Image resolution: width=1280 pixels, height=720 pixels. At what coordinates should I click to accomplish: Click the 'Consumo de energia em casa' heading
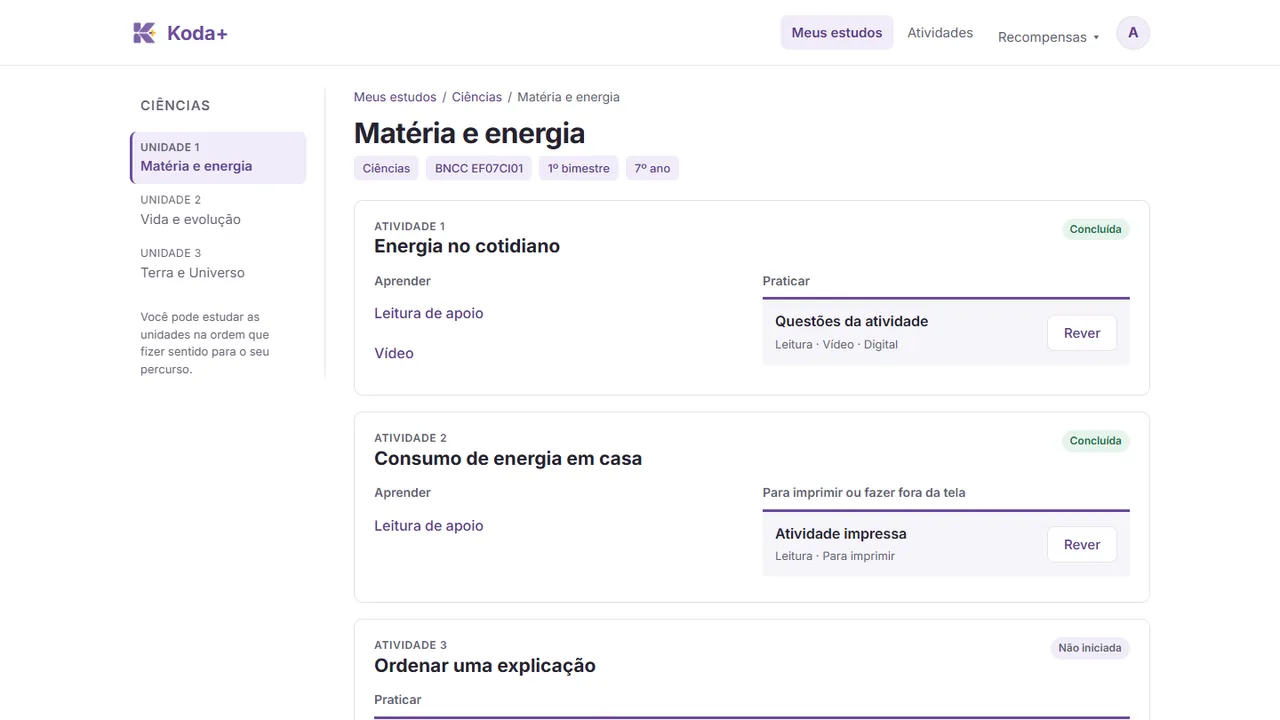[508, 459]
